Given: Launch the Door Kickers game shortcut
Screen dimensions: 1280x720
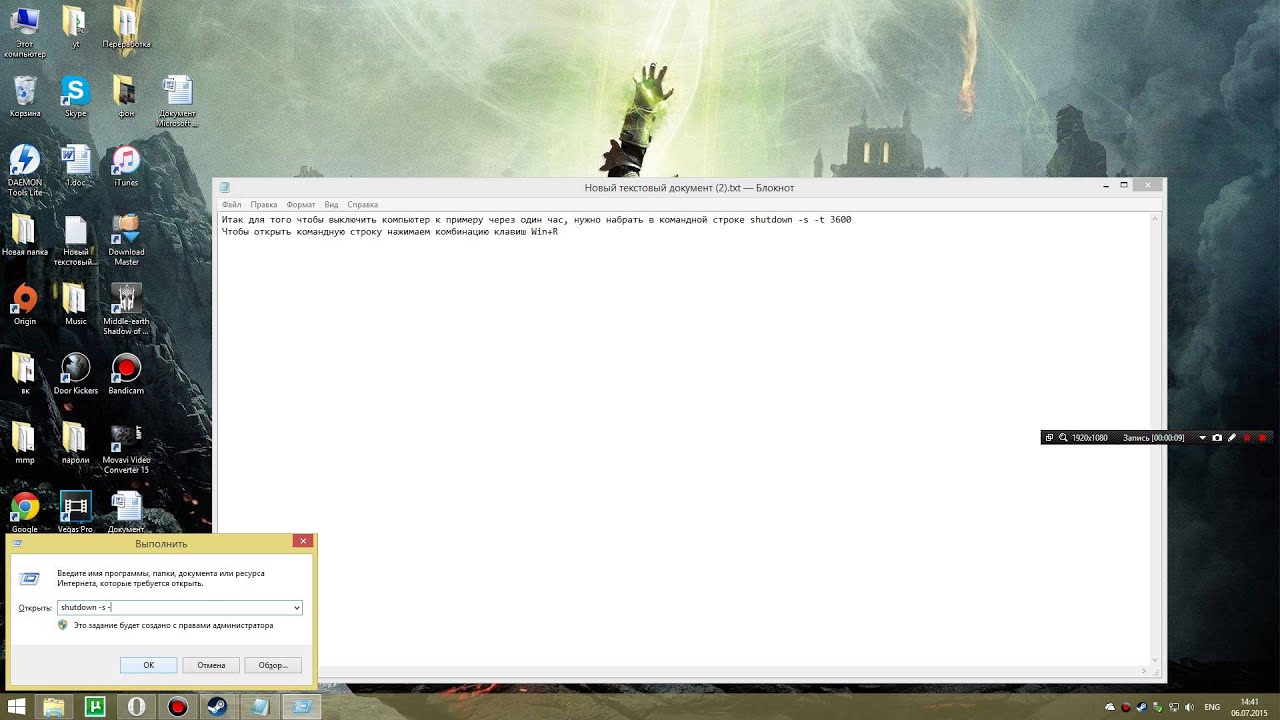Looking at the screenshot, I should click(x=75, y=374).
